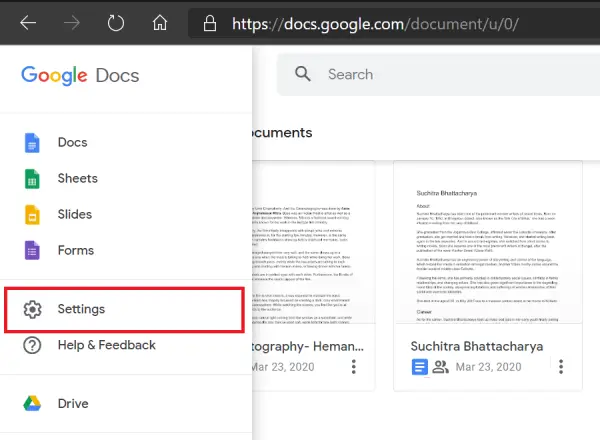Click the Google Docs logo
600x440 pixels.
80,75
